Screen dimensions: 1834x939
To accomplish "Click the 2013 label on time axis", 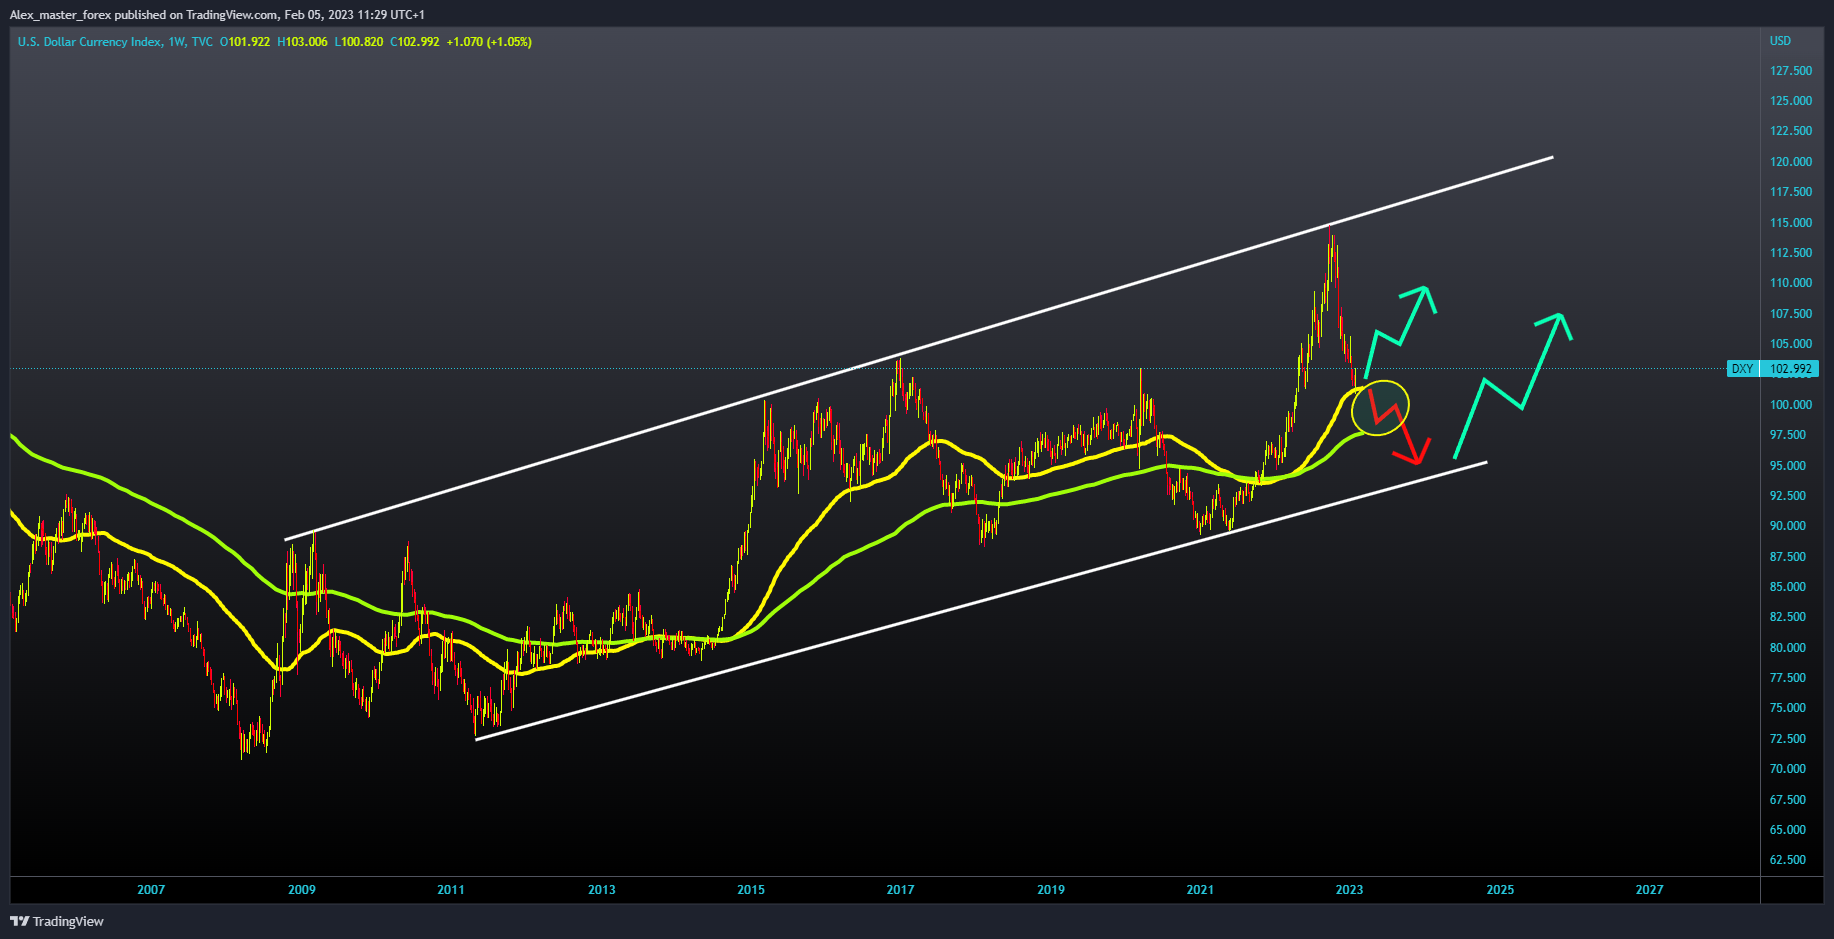I will point(602,890).
